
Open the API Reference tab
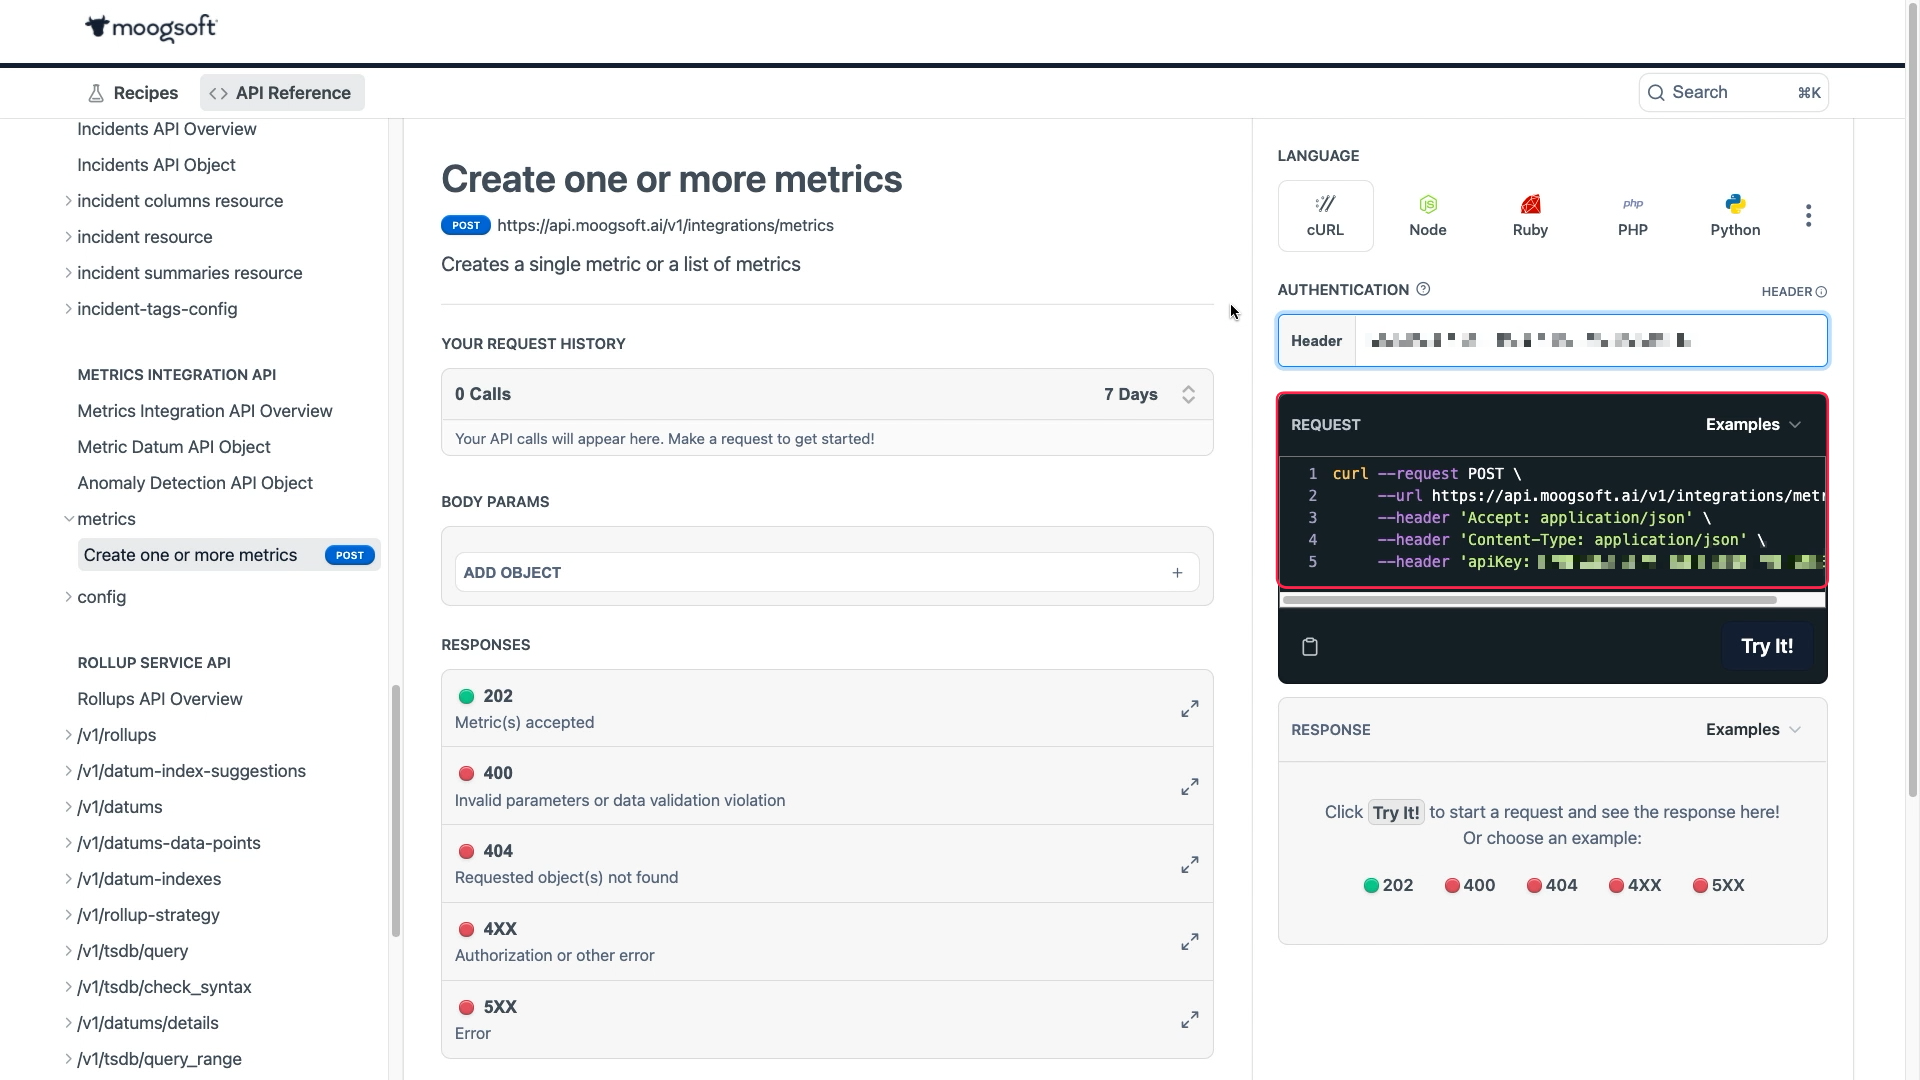[x=282, y=93]
